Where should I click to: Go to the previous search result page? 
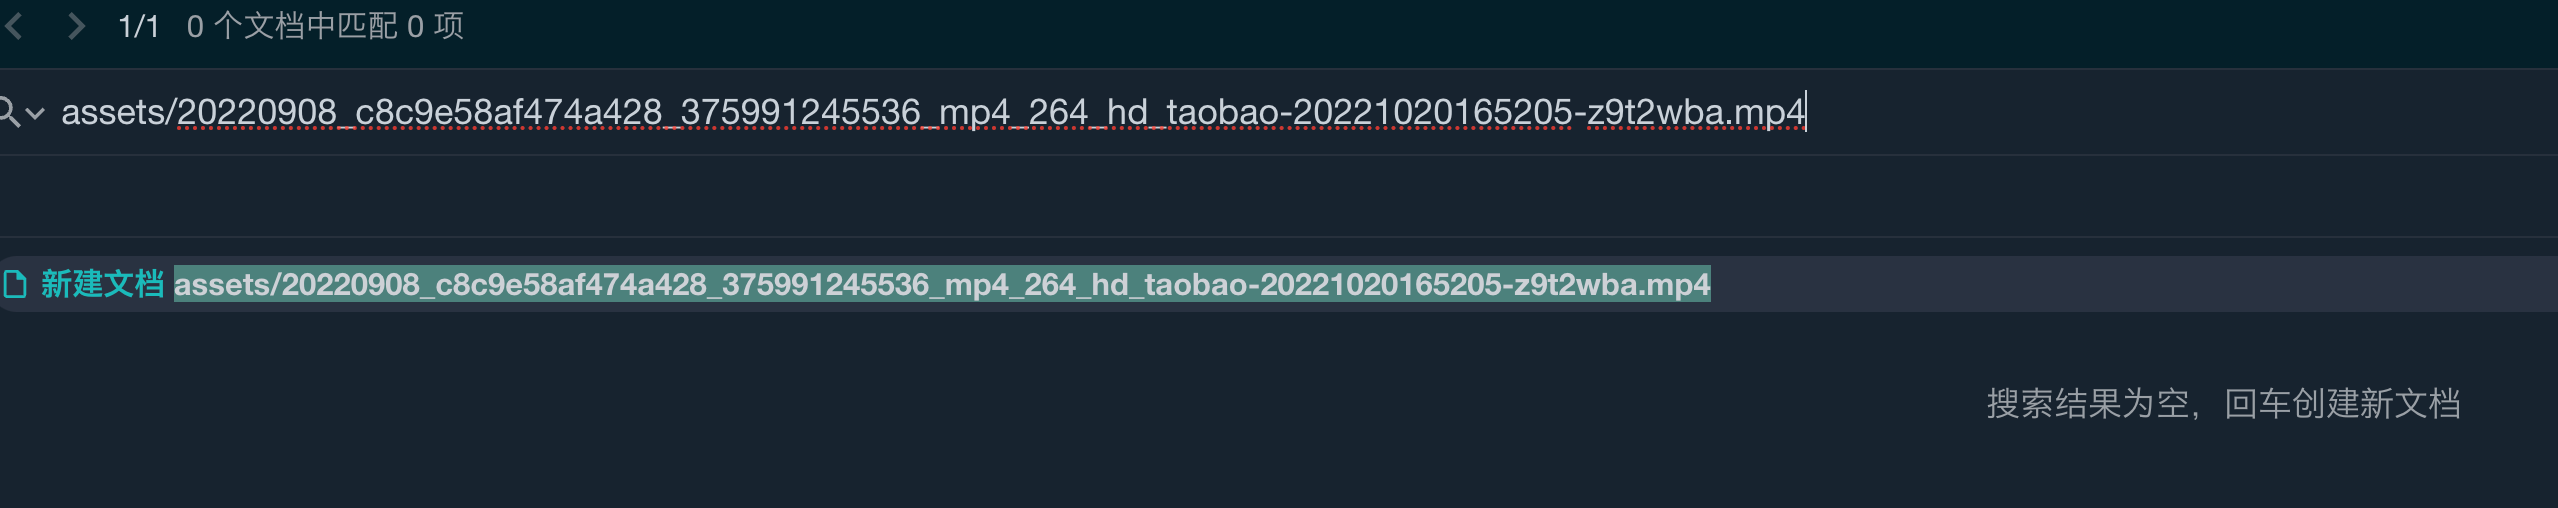tap(14, 26)
